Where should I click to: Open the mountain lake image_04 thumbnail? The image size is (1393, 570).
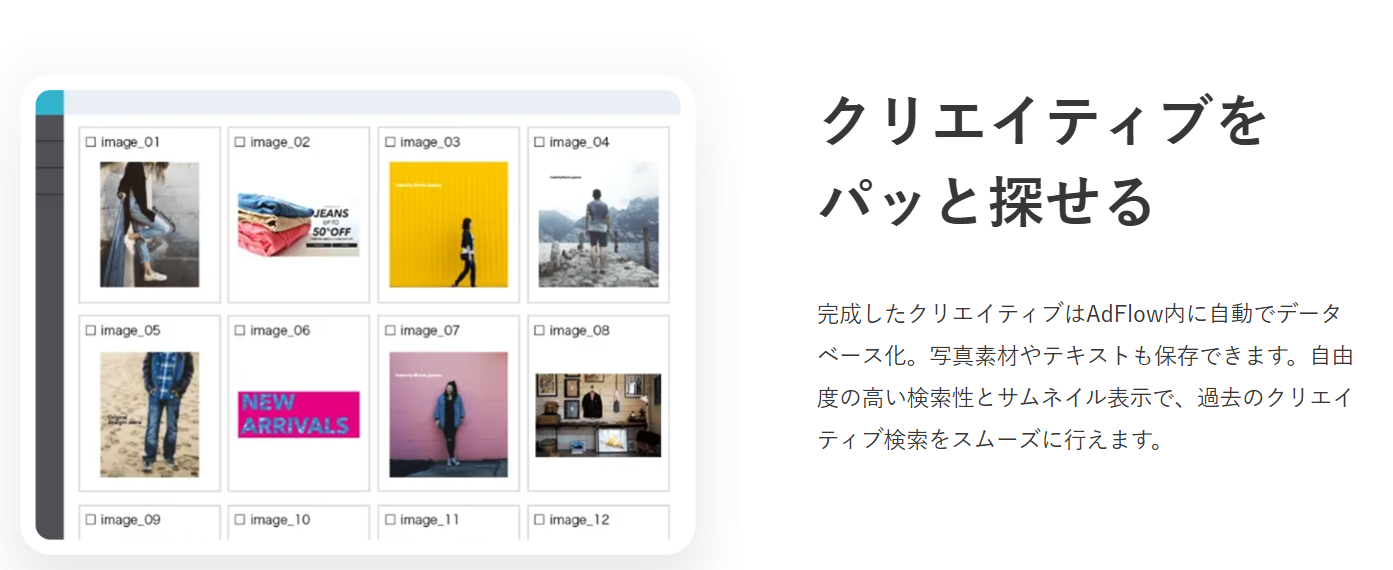598,224
